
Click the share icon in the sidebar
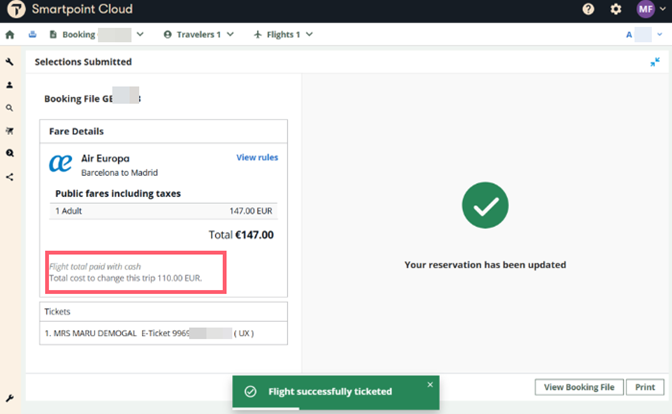coord(10,177)
